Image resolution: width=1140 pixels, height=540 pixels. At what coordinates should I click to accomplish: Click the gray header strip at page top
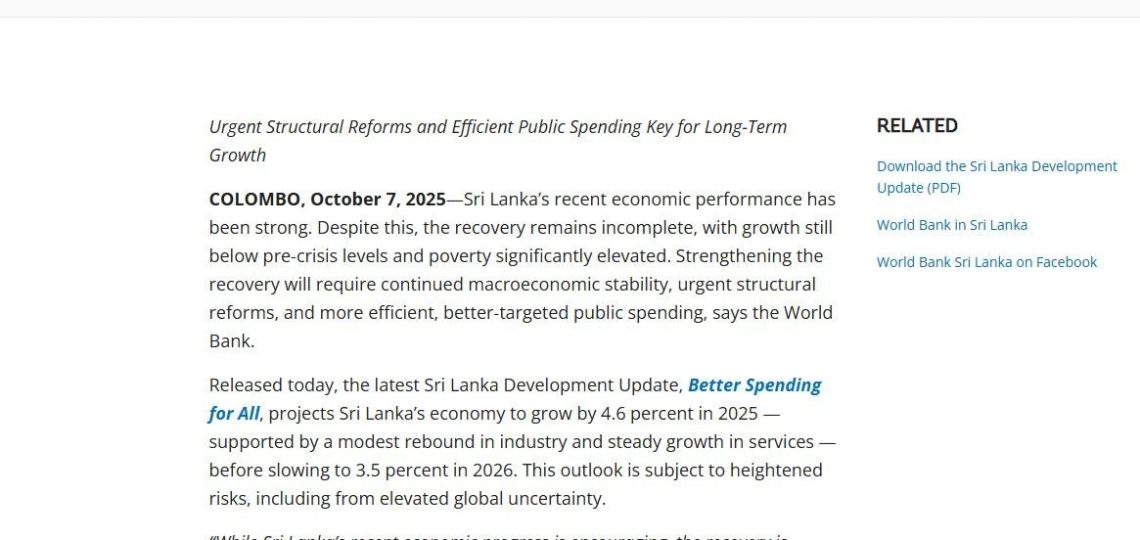coord(570,8)
